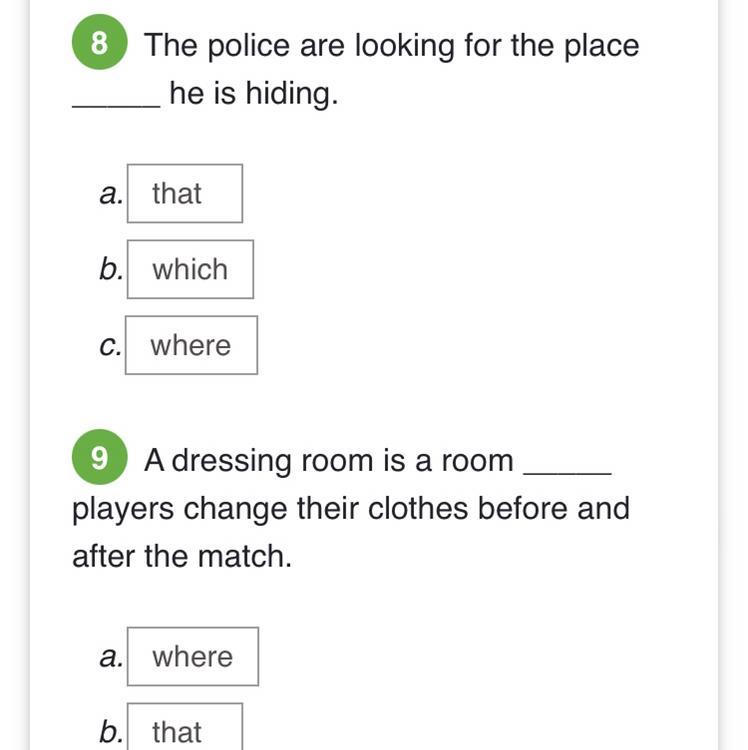
Task: Click the line 'players change their clothes before and'
Action: [x=351, y=509]
